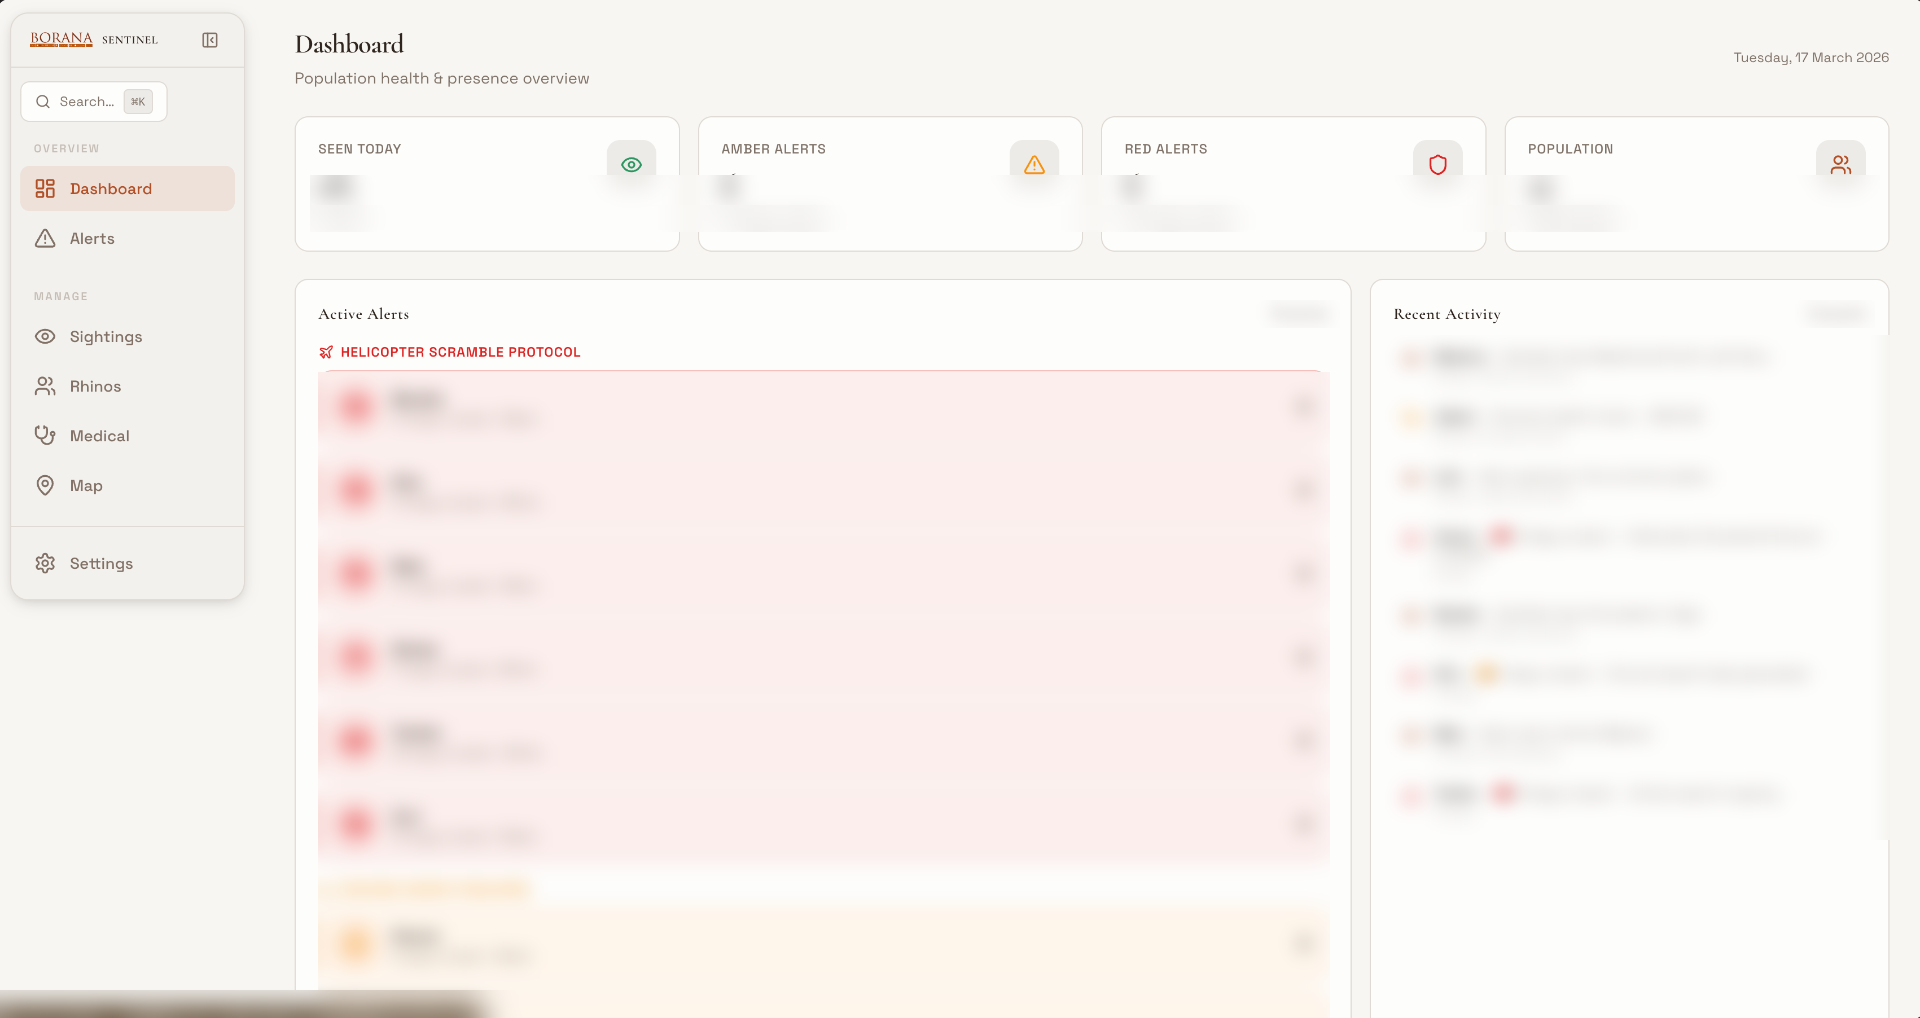Open Dashboard in sidebar

127,188
